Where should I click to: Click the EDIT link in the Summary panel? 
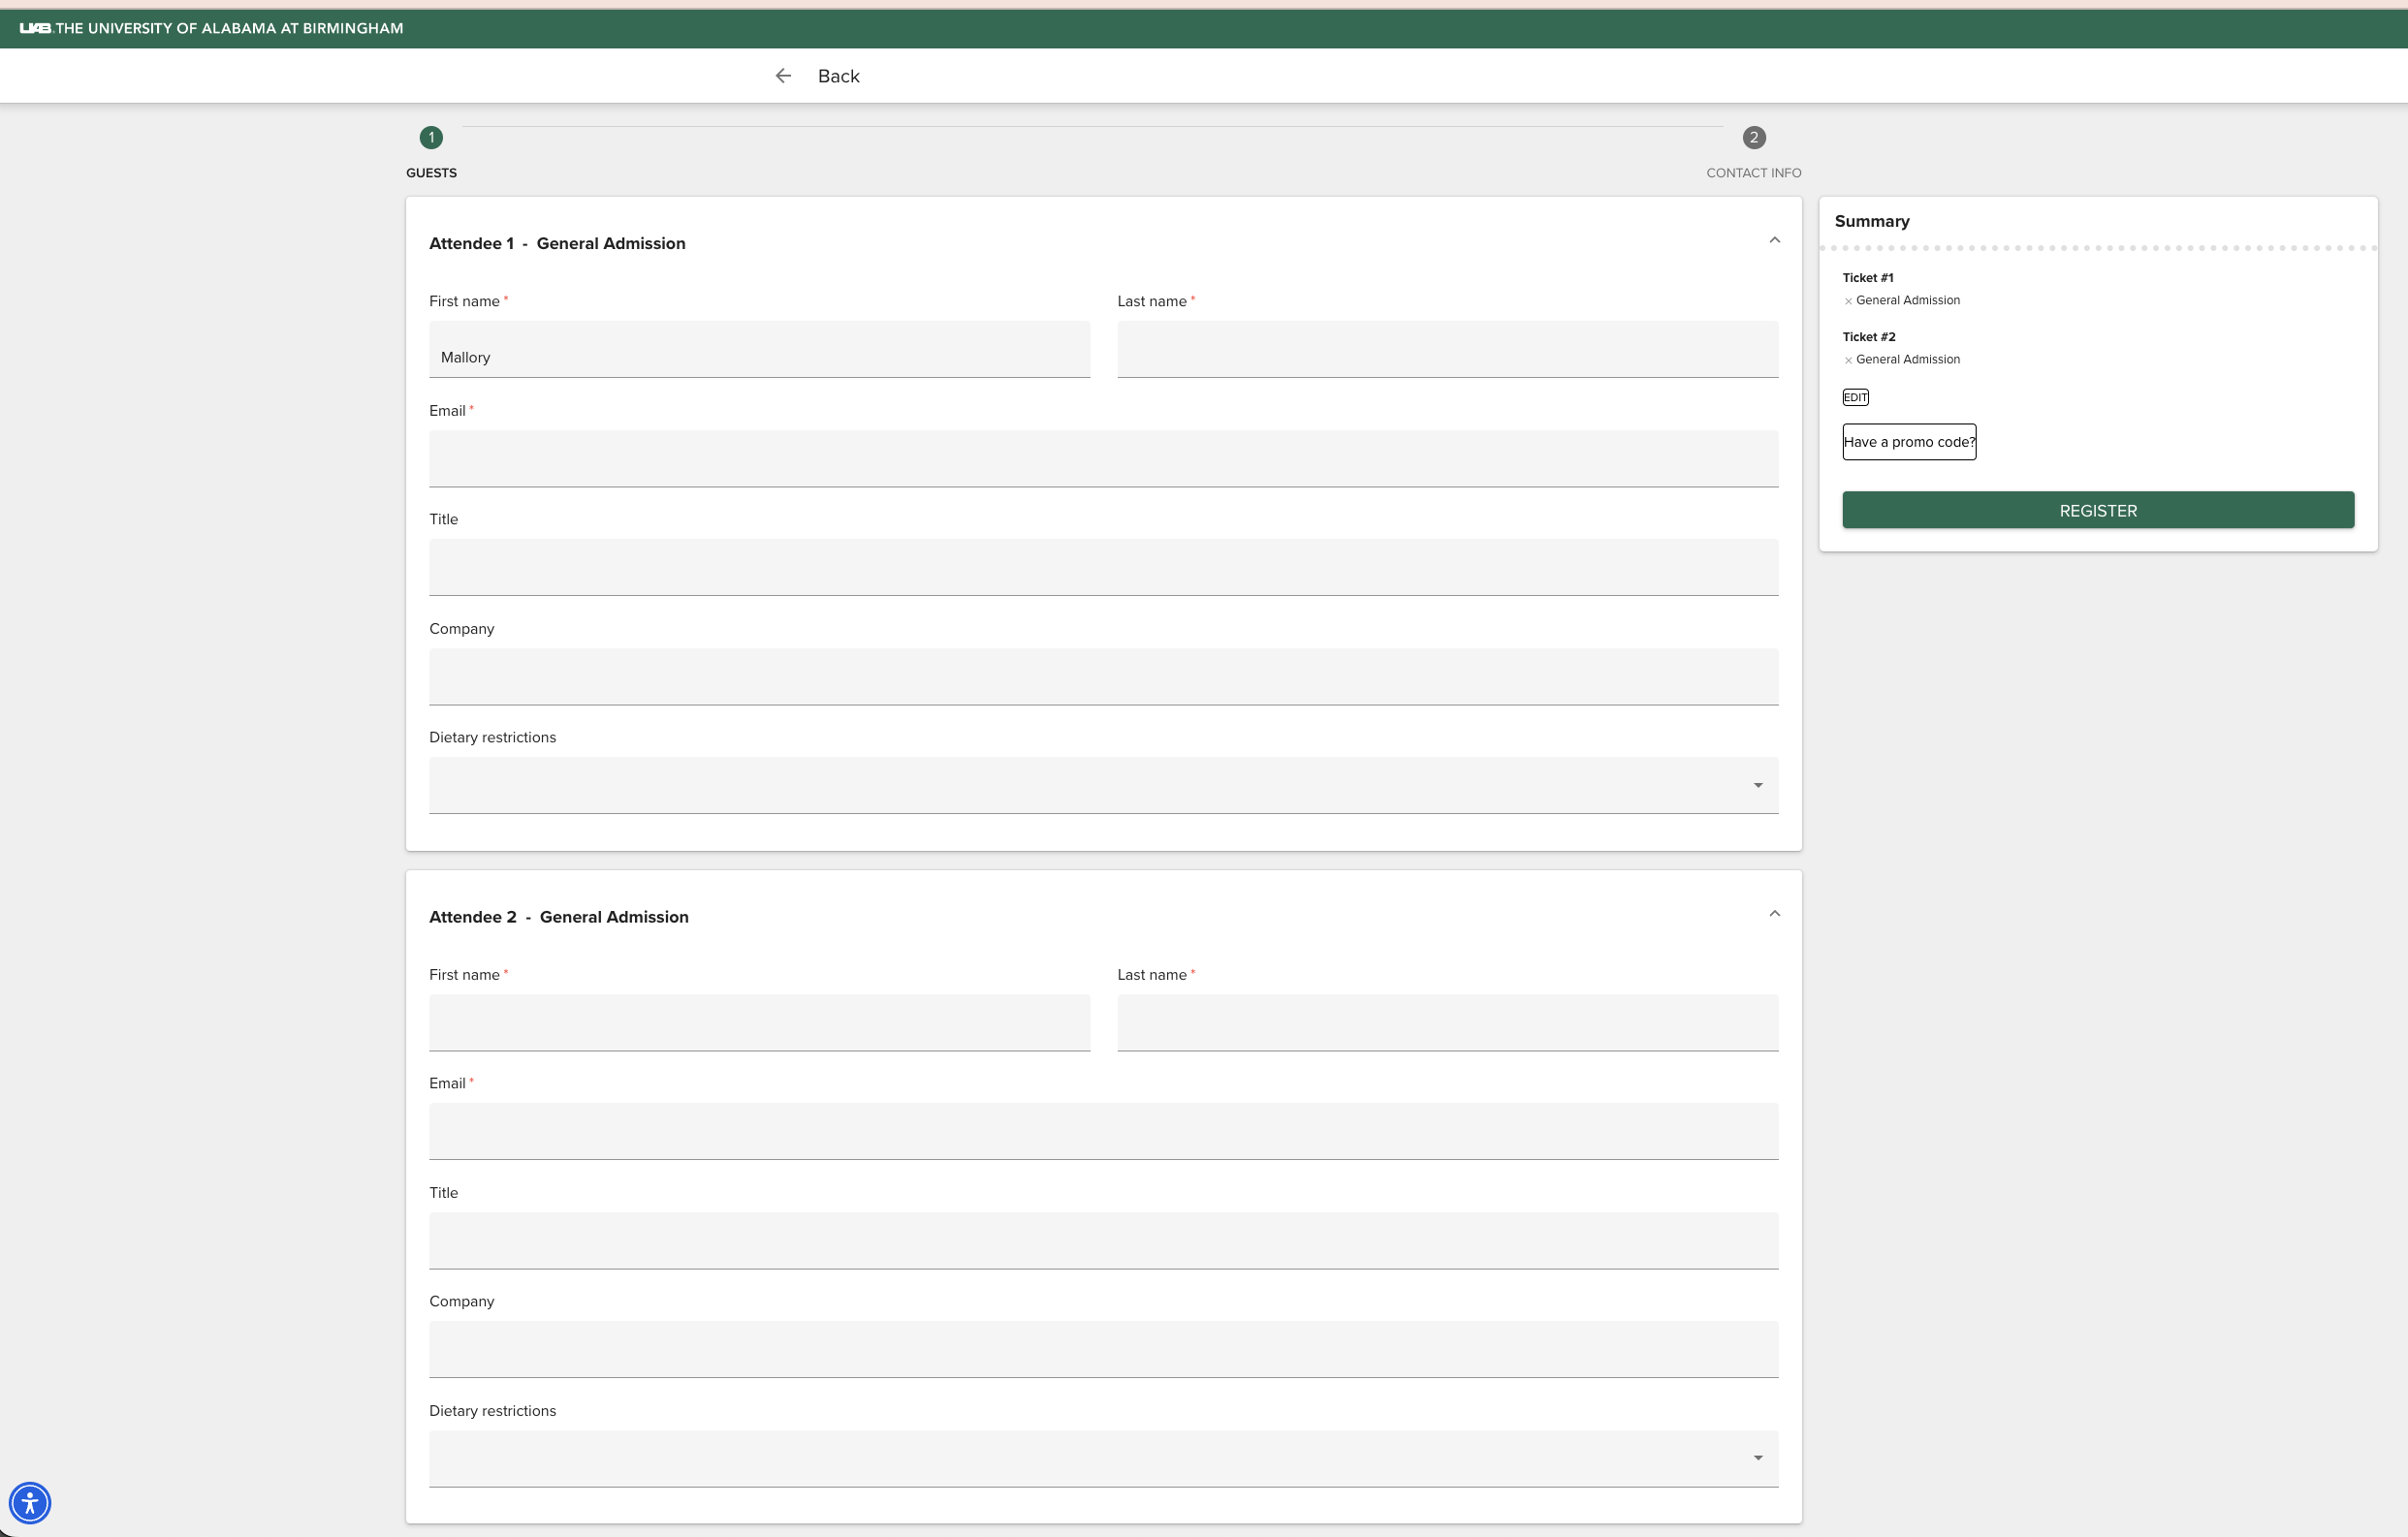(x=1855, y=397)
